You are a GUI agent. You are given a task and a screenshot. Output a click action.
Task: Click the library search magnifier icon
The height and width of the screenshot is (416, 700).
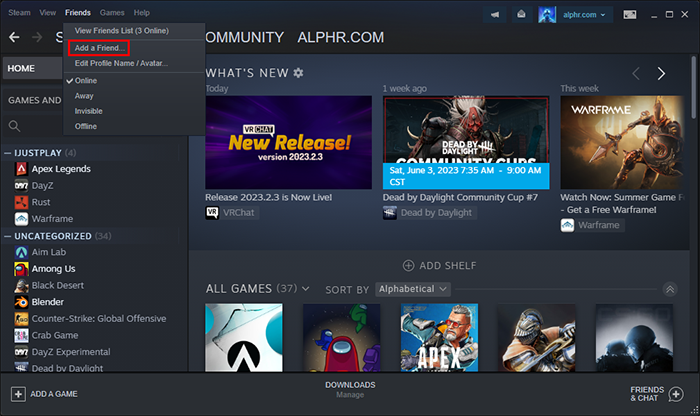click(14, 126)
